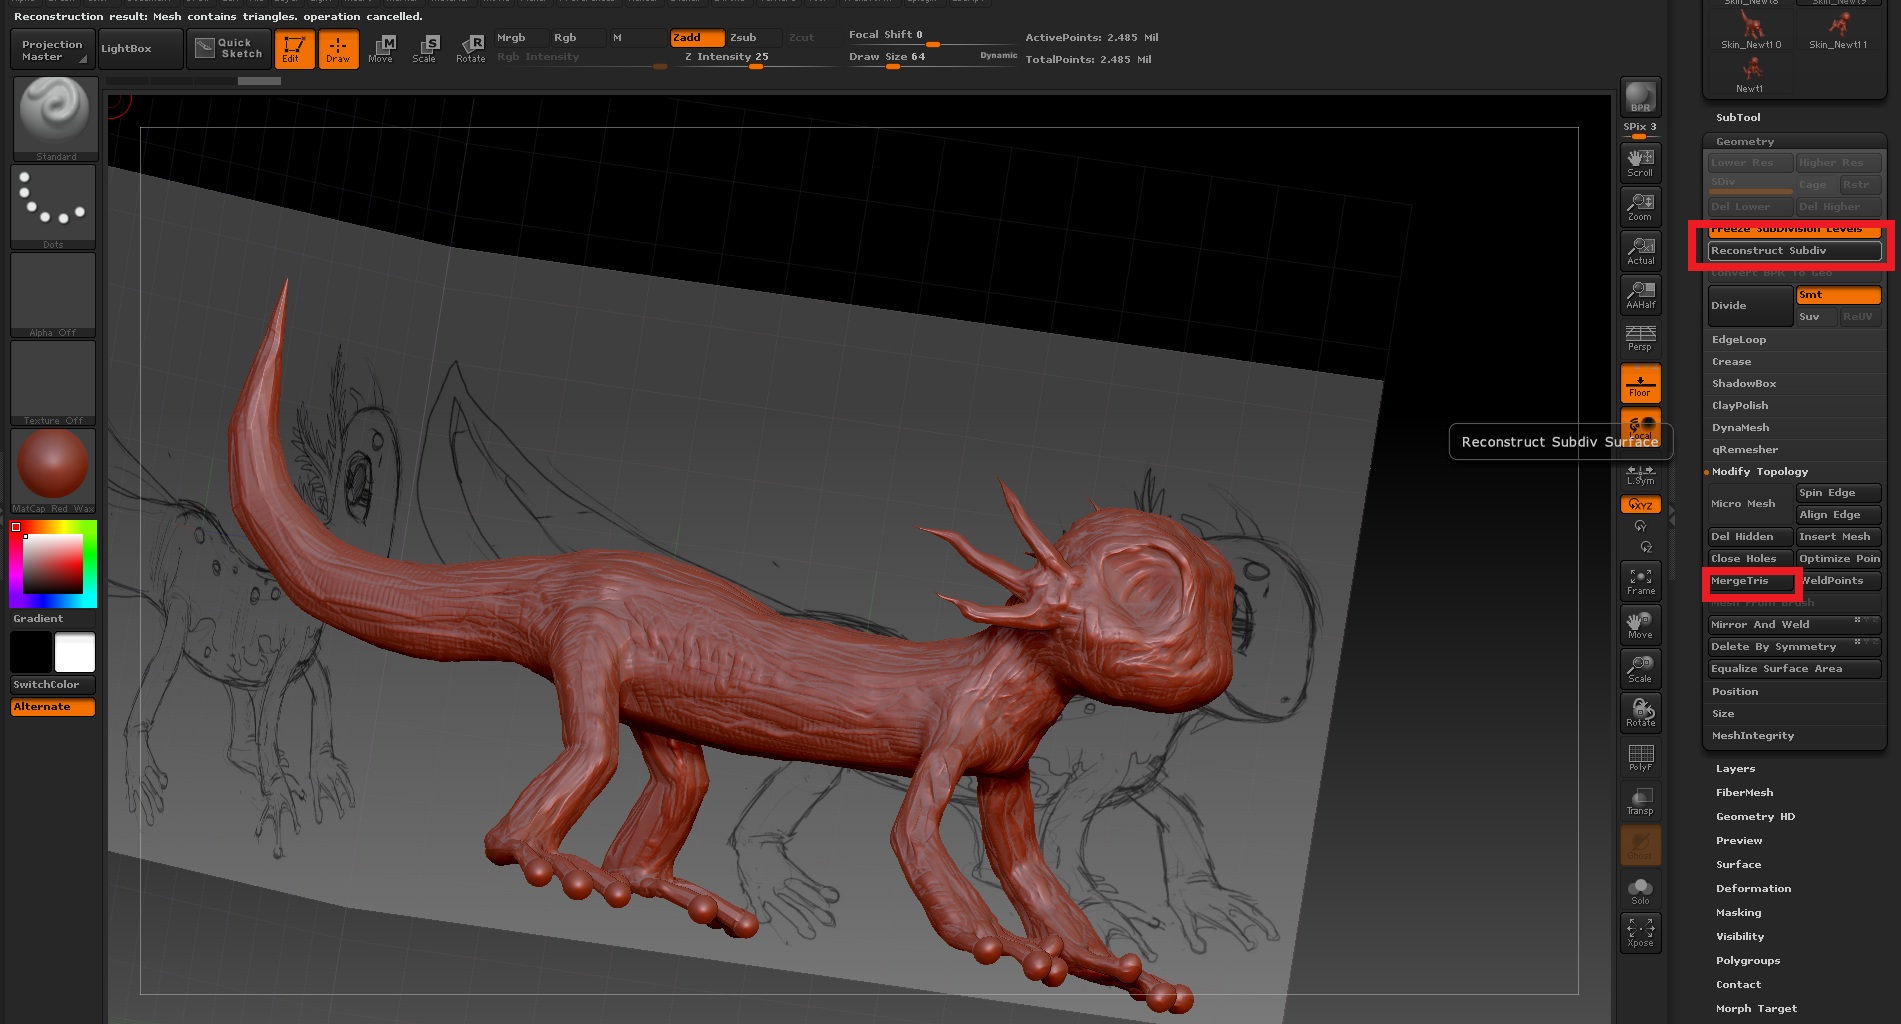Click the BPR render icon
This screenshot has width=1901, height=1024.
coord(1640,97)
